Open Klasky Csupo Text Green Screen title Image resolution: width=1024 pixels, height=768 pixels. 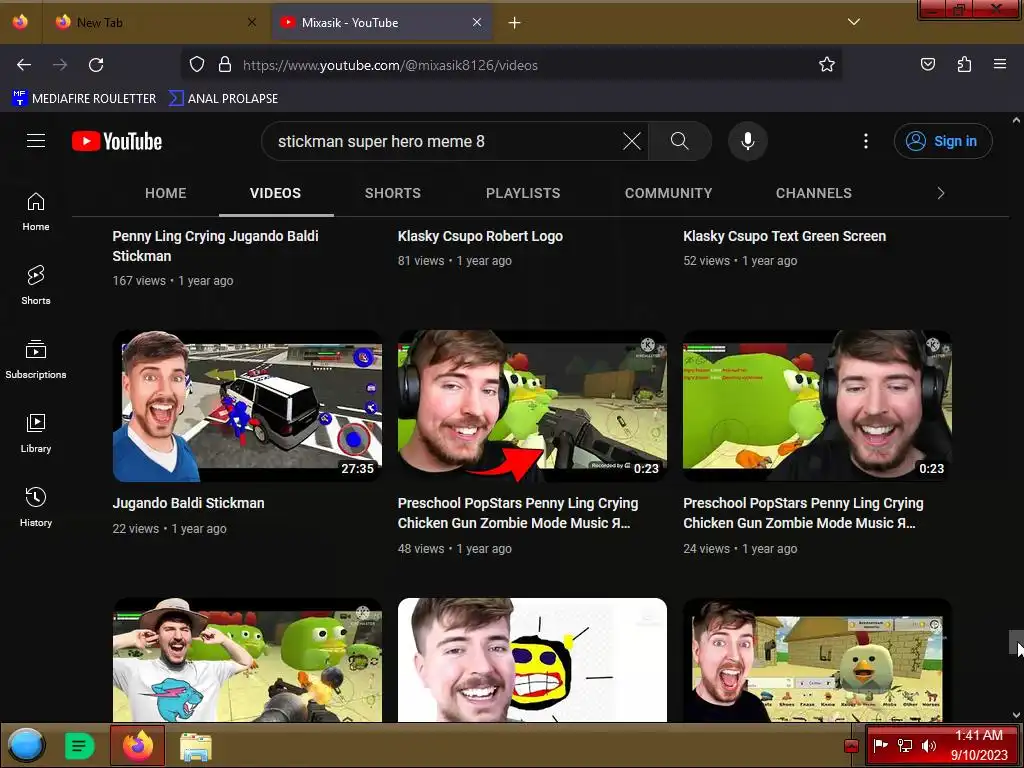(784, 236)
